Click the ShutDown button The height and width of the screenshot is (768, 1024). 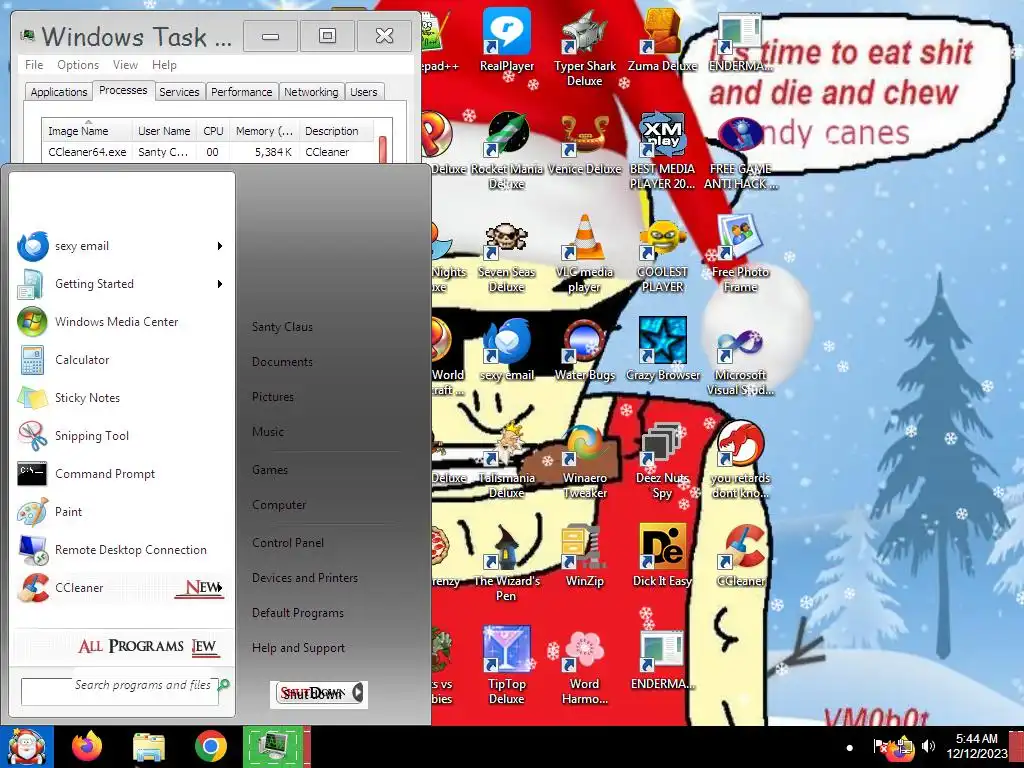(x=312, y=694)
